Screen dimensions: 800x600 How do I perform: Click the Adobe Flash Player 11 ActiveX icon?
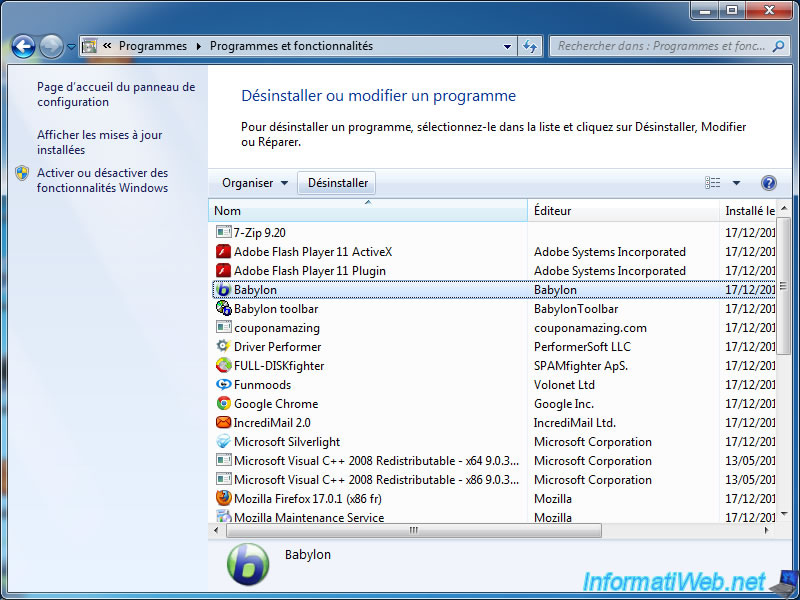(223, 252)
